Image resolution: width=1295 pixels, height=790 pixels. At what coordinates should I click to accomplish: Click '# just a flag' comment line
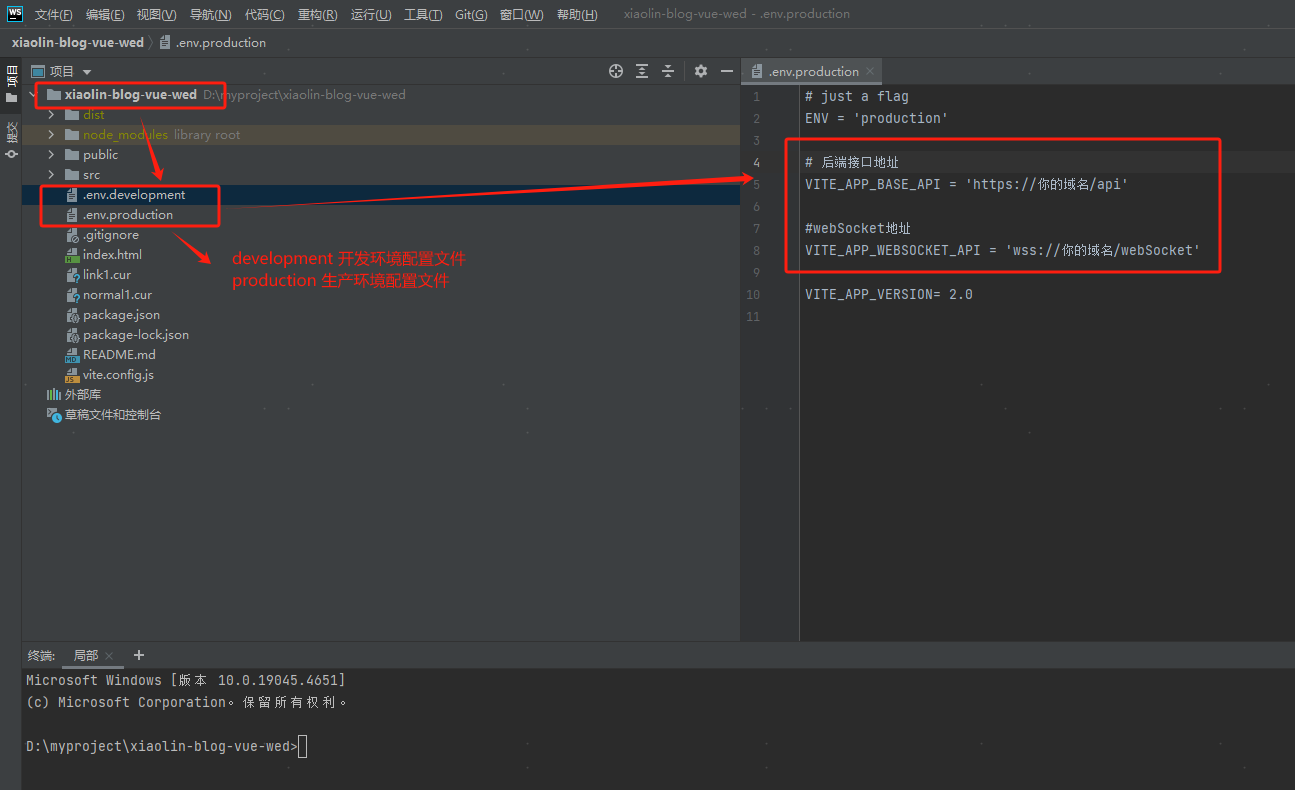coord(856,96)
